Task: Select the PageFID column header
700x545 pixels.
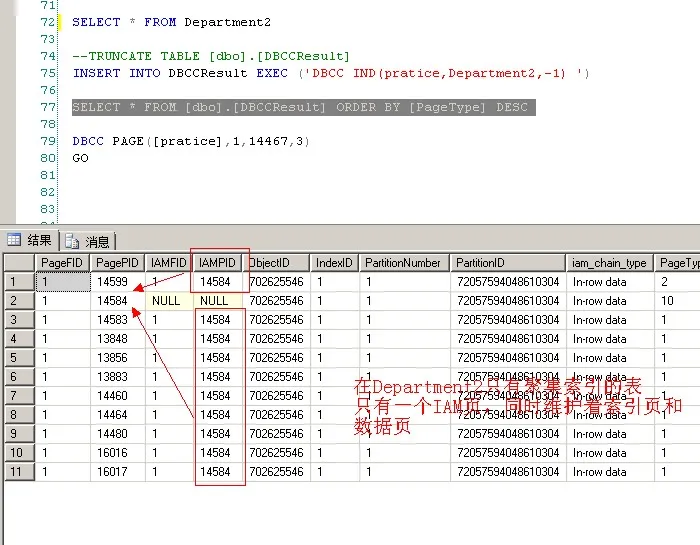Action: [62, 263]
